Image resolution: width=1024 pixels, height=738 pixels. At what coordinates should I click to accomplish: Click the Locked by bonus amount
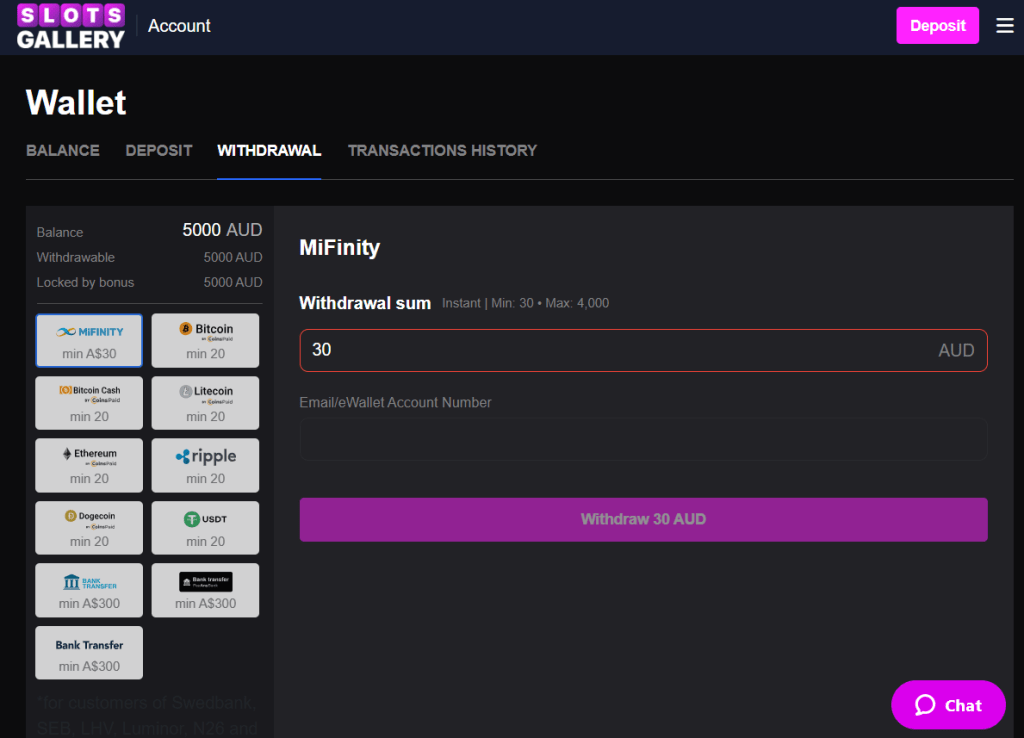[232, 282]
